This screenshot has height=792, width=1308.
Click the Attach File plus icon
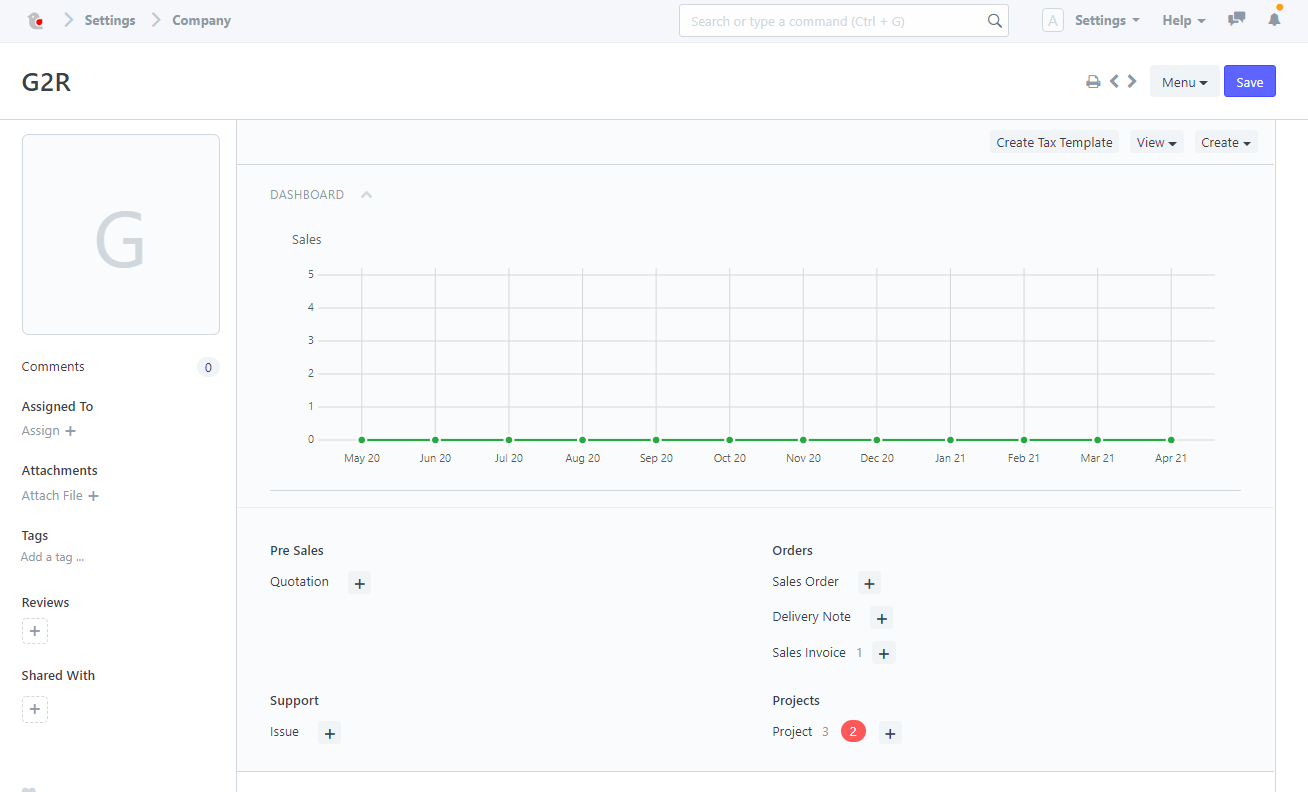93,496
